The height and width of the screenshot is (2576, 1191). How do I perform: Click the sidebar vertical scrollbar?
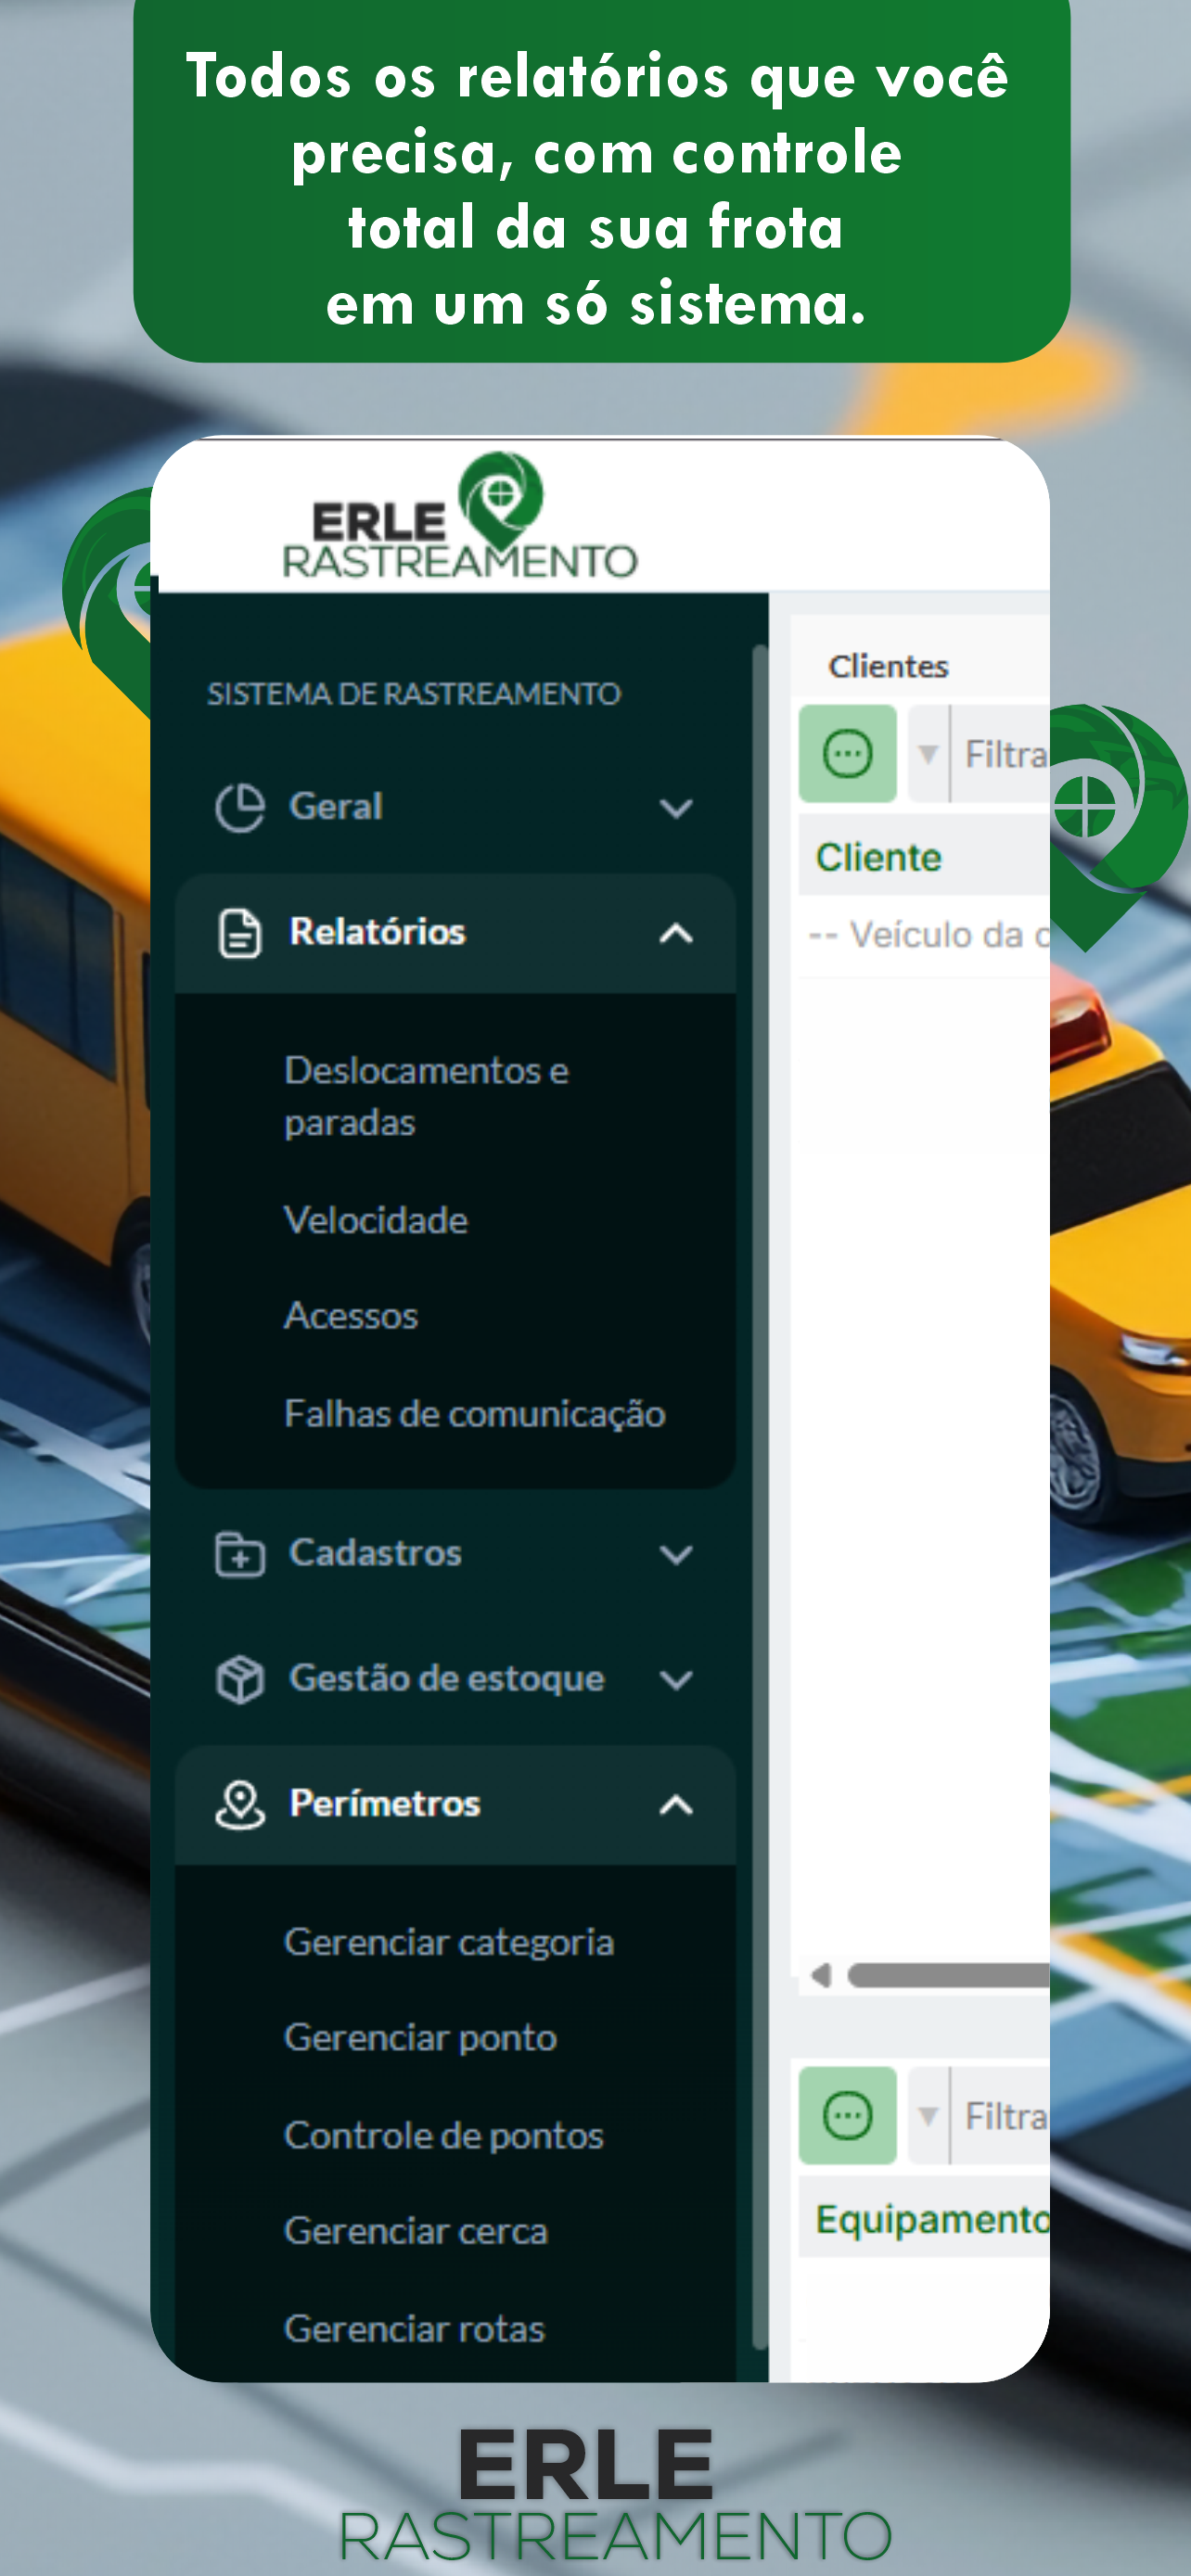760,1497
